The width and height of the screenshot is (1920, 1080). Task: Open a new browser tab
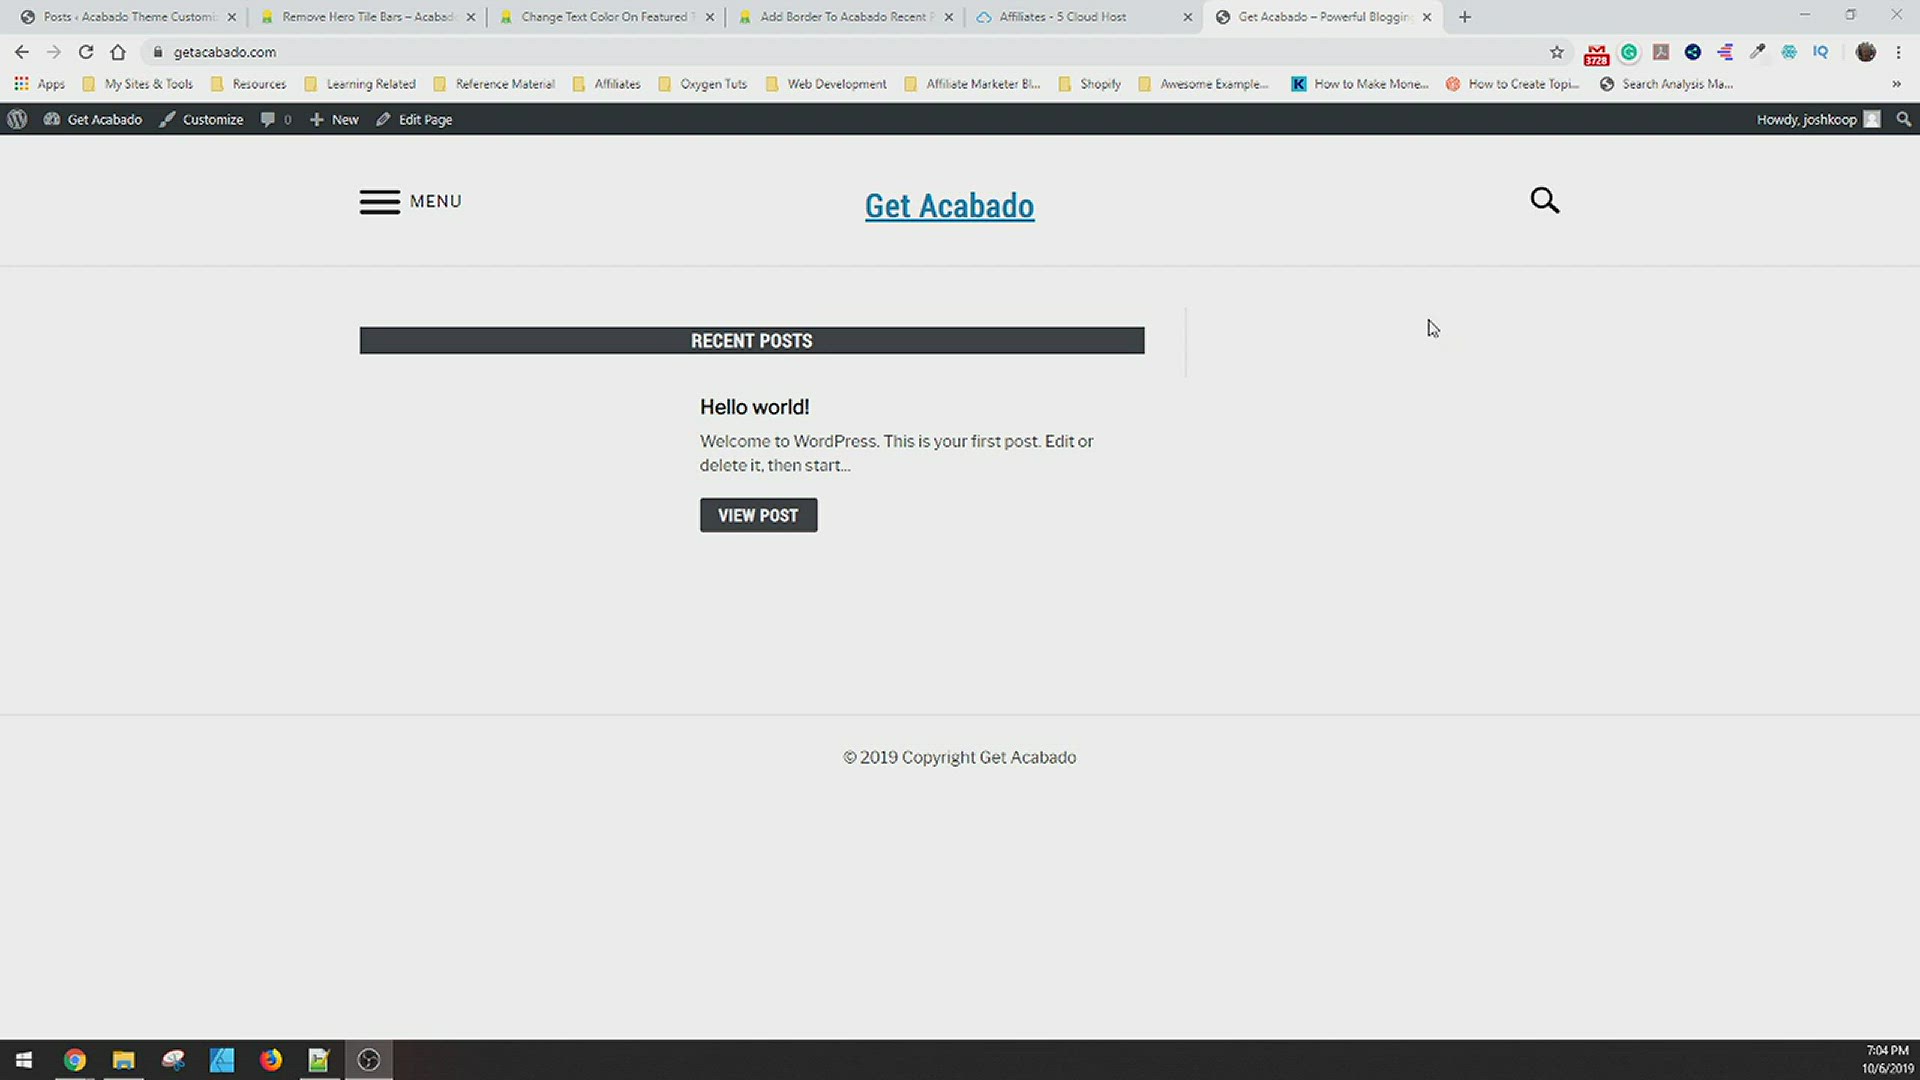click(1465, 17)
